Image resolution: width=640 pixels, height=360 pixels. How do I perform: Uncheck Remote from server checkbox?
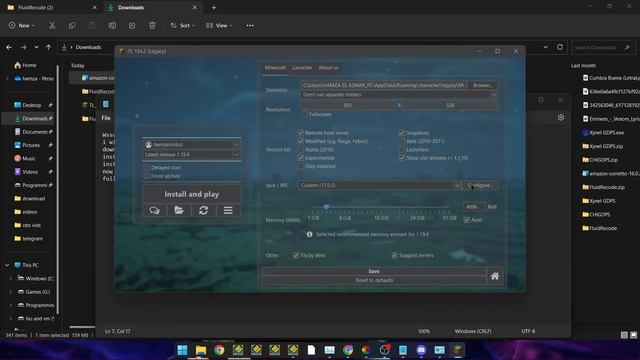301,133
